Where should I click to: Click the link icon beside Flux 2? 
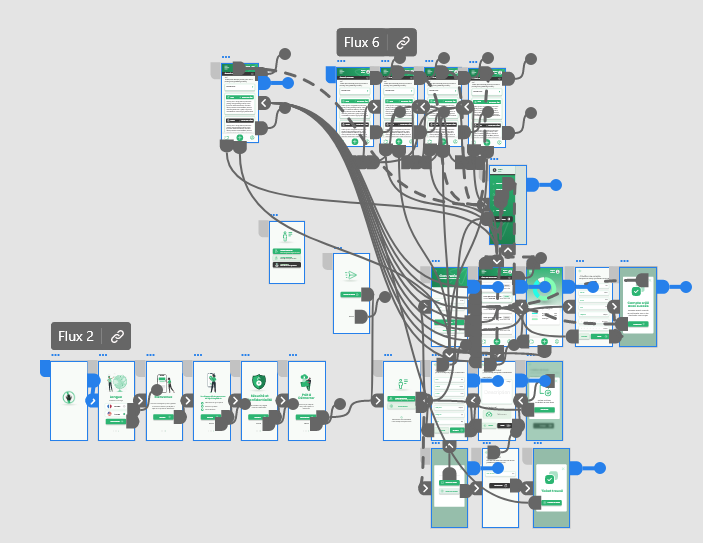[x=116, y=337]
